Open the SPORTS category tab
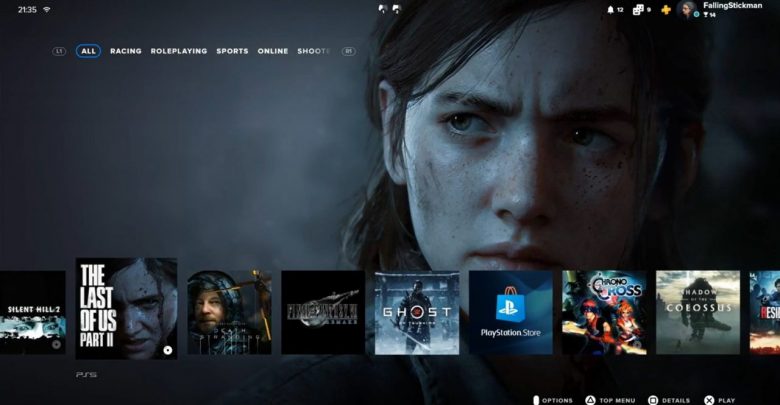This screenshot has height=405, width=780. click(232, 51)
